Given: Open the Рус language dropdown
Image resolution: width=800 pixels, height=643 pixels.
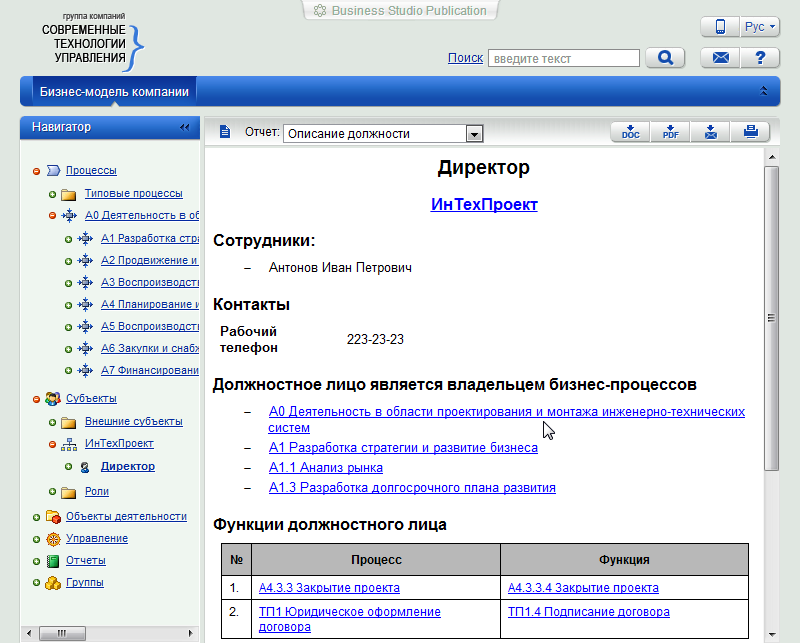Looking at the screenshot, I should (759, 27).
